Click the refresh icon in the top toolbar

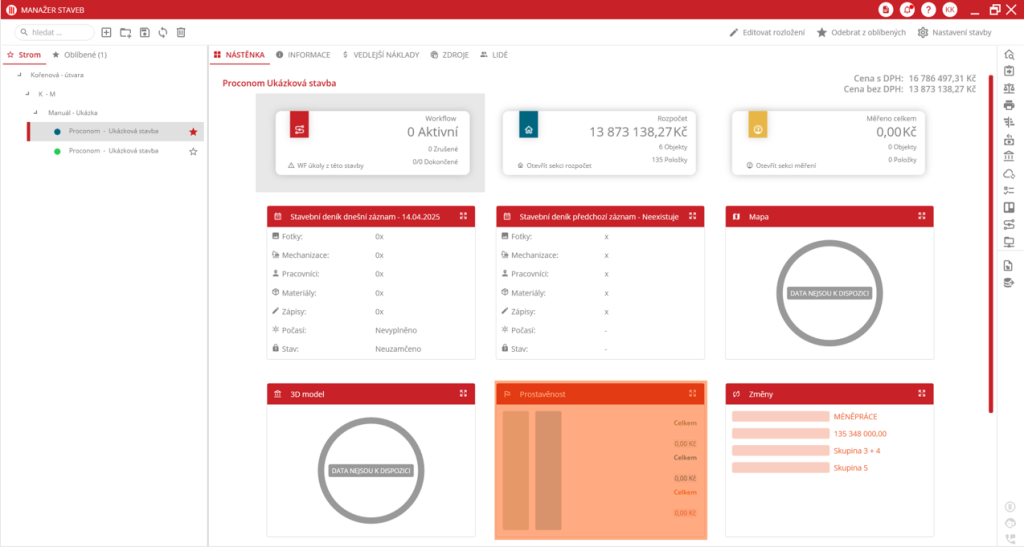pos(163,33)
